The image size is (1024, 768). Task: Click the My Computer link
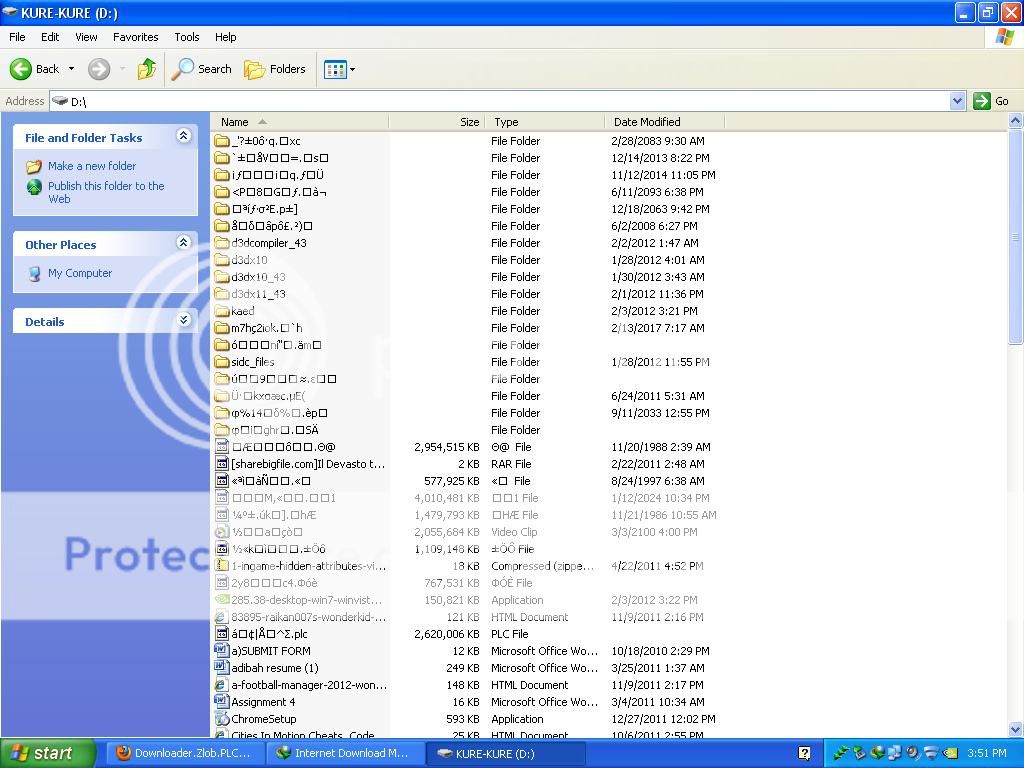click(x=80, y=273)
